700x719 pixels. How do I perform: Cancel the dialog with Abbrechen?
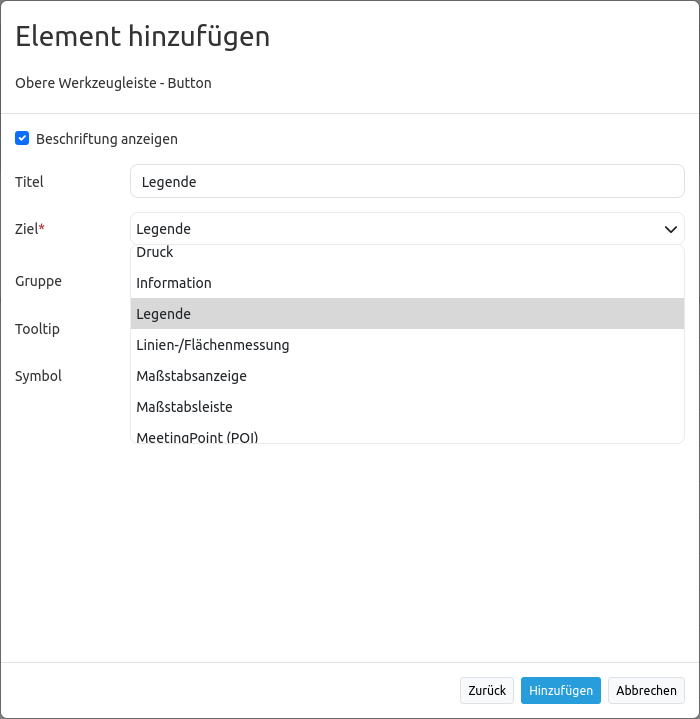click(646, 691)
